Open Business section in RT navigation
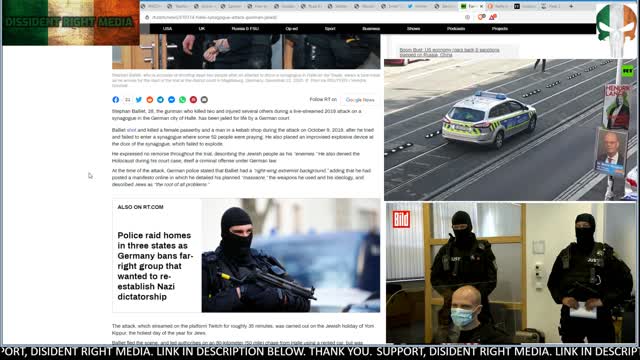Image resolution: width=640 pixels, height=360 pixels. (371, 29)
